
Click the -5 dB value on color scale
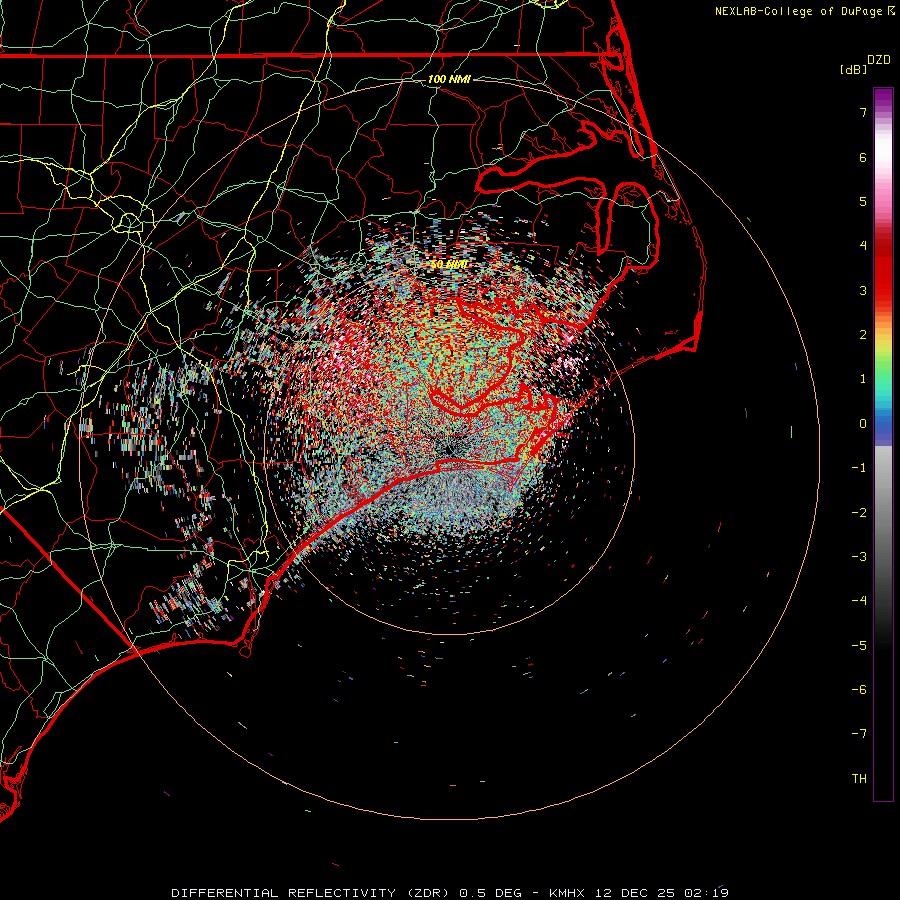[x=859, y=646]
